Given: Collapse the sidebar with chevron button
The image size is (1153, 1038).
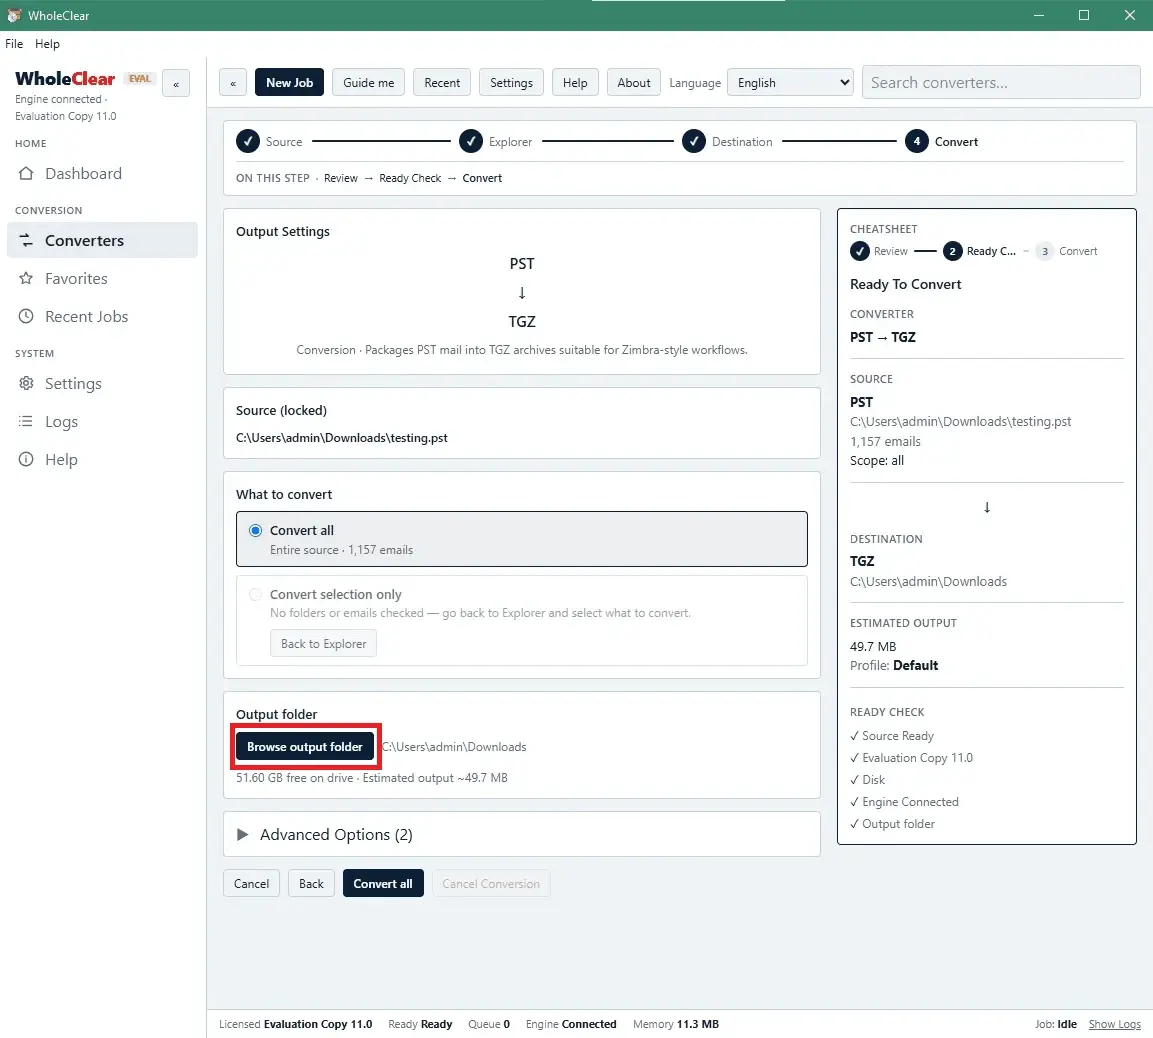Looking at the screenshot, I should point(176,84).
